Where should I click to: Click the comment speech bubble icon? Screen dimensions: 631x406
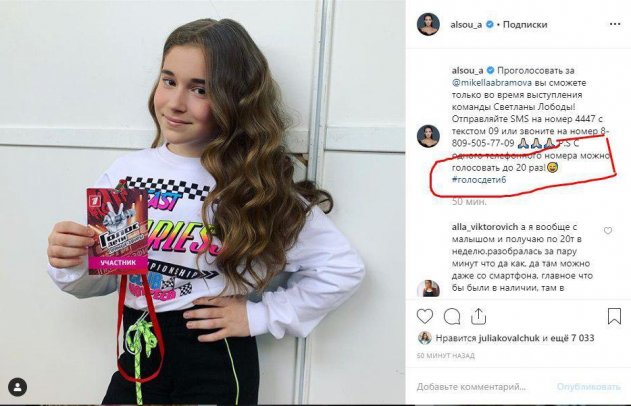[x=450, y=316]
